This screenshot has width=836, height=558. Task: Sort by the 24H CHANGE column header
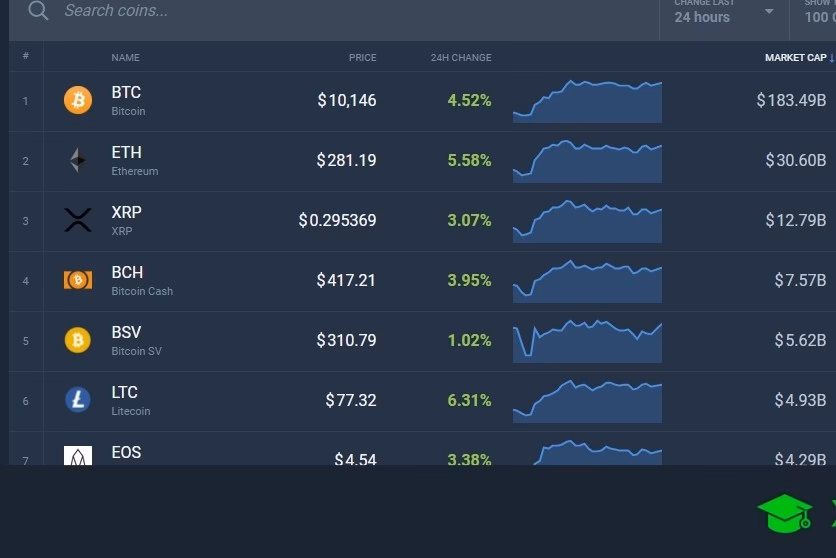point(461,58)
